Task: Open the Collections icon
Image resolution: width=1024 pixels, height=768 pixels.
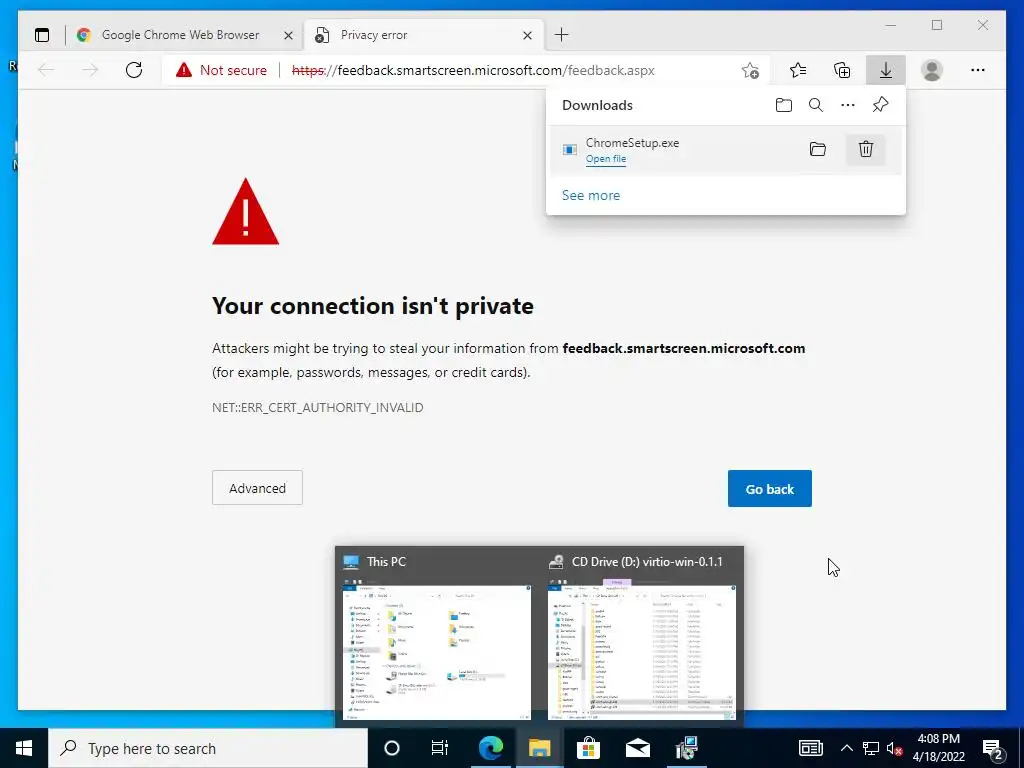Action: (842, 70)
